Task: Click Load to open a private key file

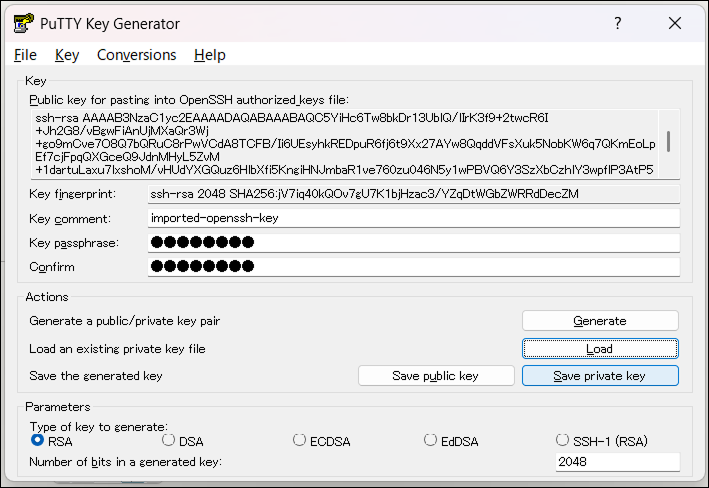Action: pos(599,348)
